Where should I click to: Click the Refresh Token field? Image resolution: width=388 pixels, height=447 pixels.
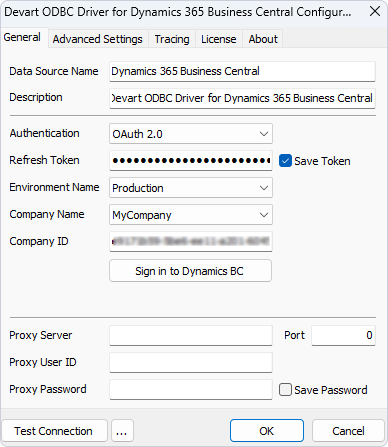coord(191,161)
